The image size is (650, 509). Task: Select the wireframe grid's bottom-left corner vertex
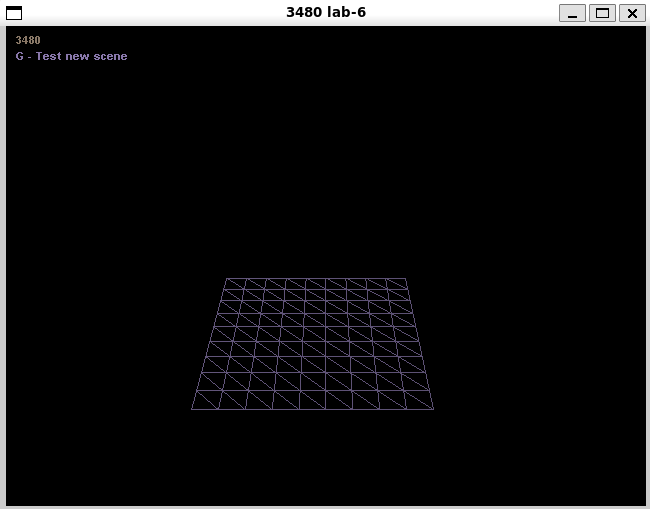[x=192, y=409]
